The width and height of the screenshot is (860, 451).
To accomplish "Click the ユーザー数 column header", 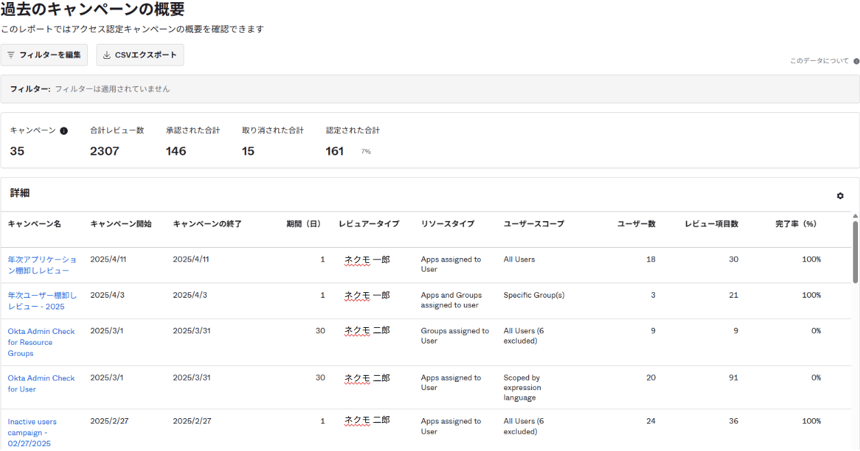I will click(636, 224).
